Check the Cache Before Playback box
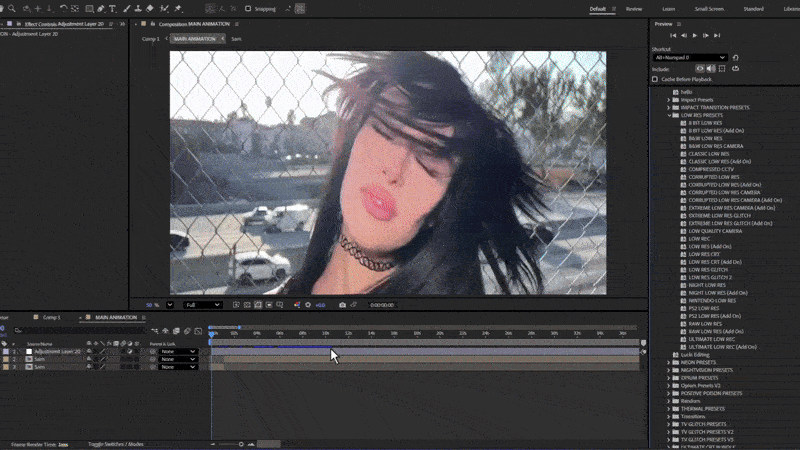Viewport: 800px width, 450px height. pyautogui.click(x=656, y=79)
